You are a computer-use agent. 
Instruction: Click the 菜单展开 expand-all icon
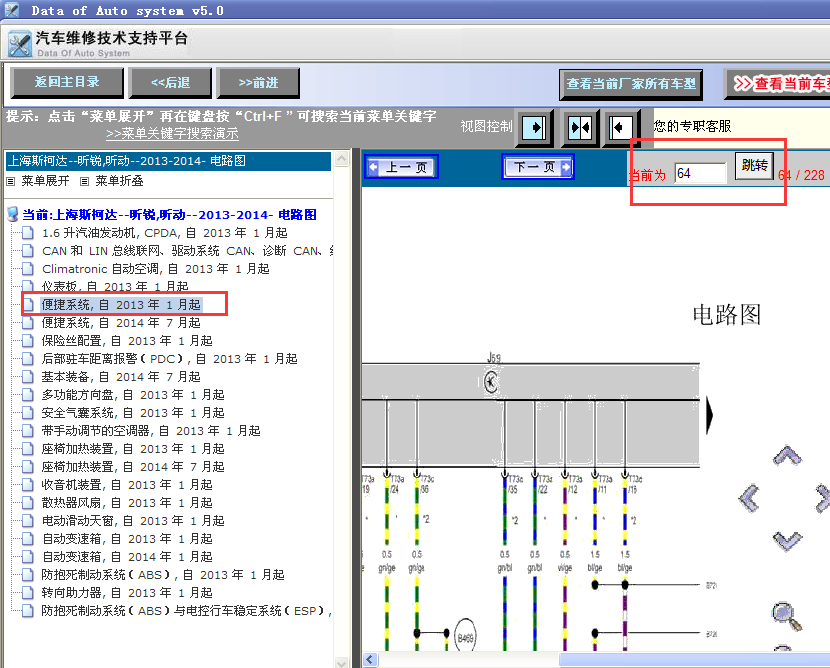click(x=11, y=182)
